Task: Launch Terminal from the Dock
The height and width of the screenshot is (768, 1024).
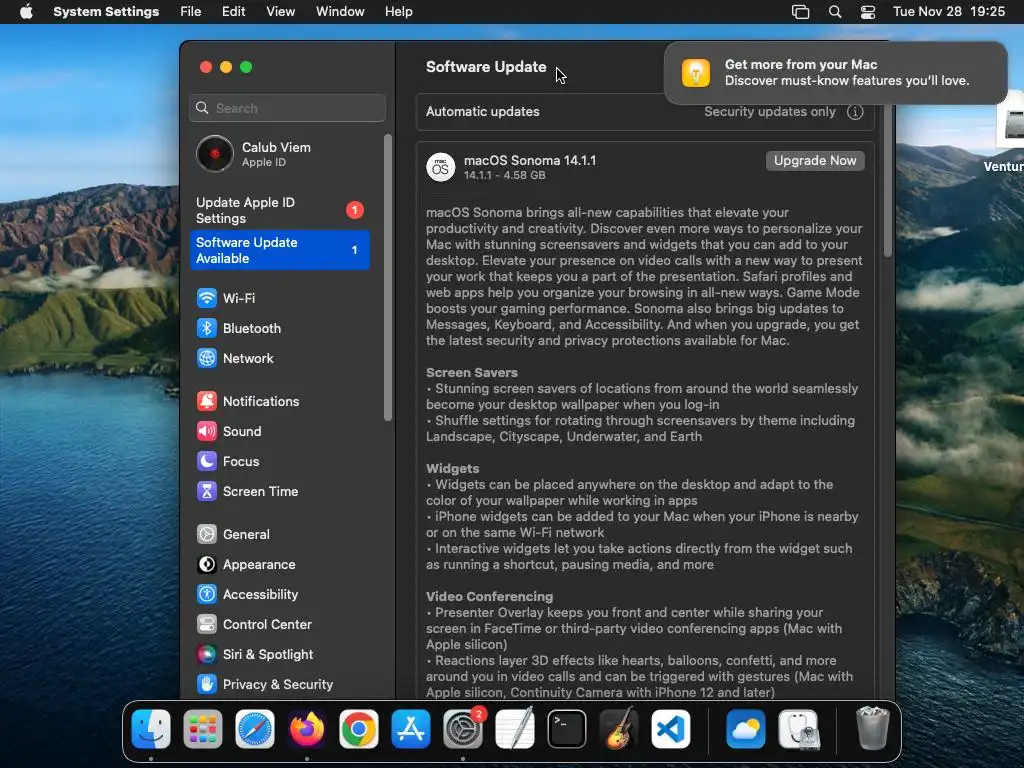Action: pos(567,729)
